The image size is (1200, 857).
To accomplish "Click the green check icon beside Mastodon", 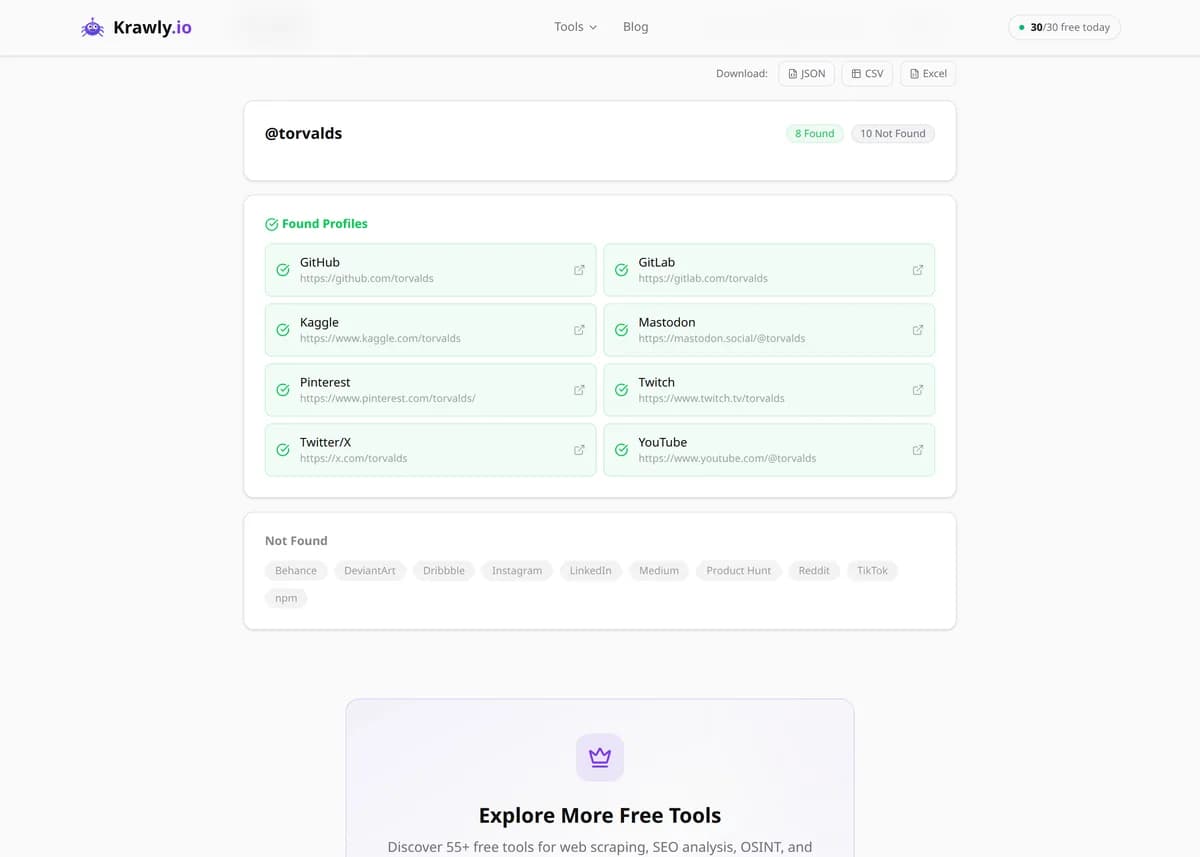I will coord(621,330).
